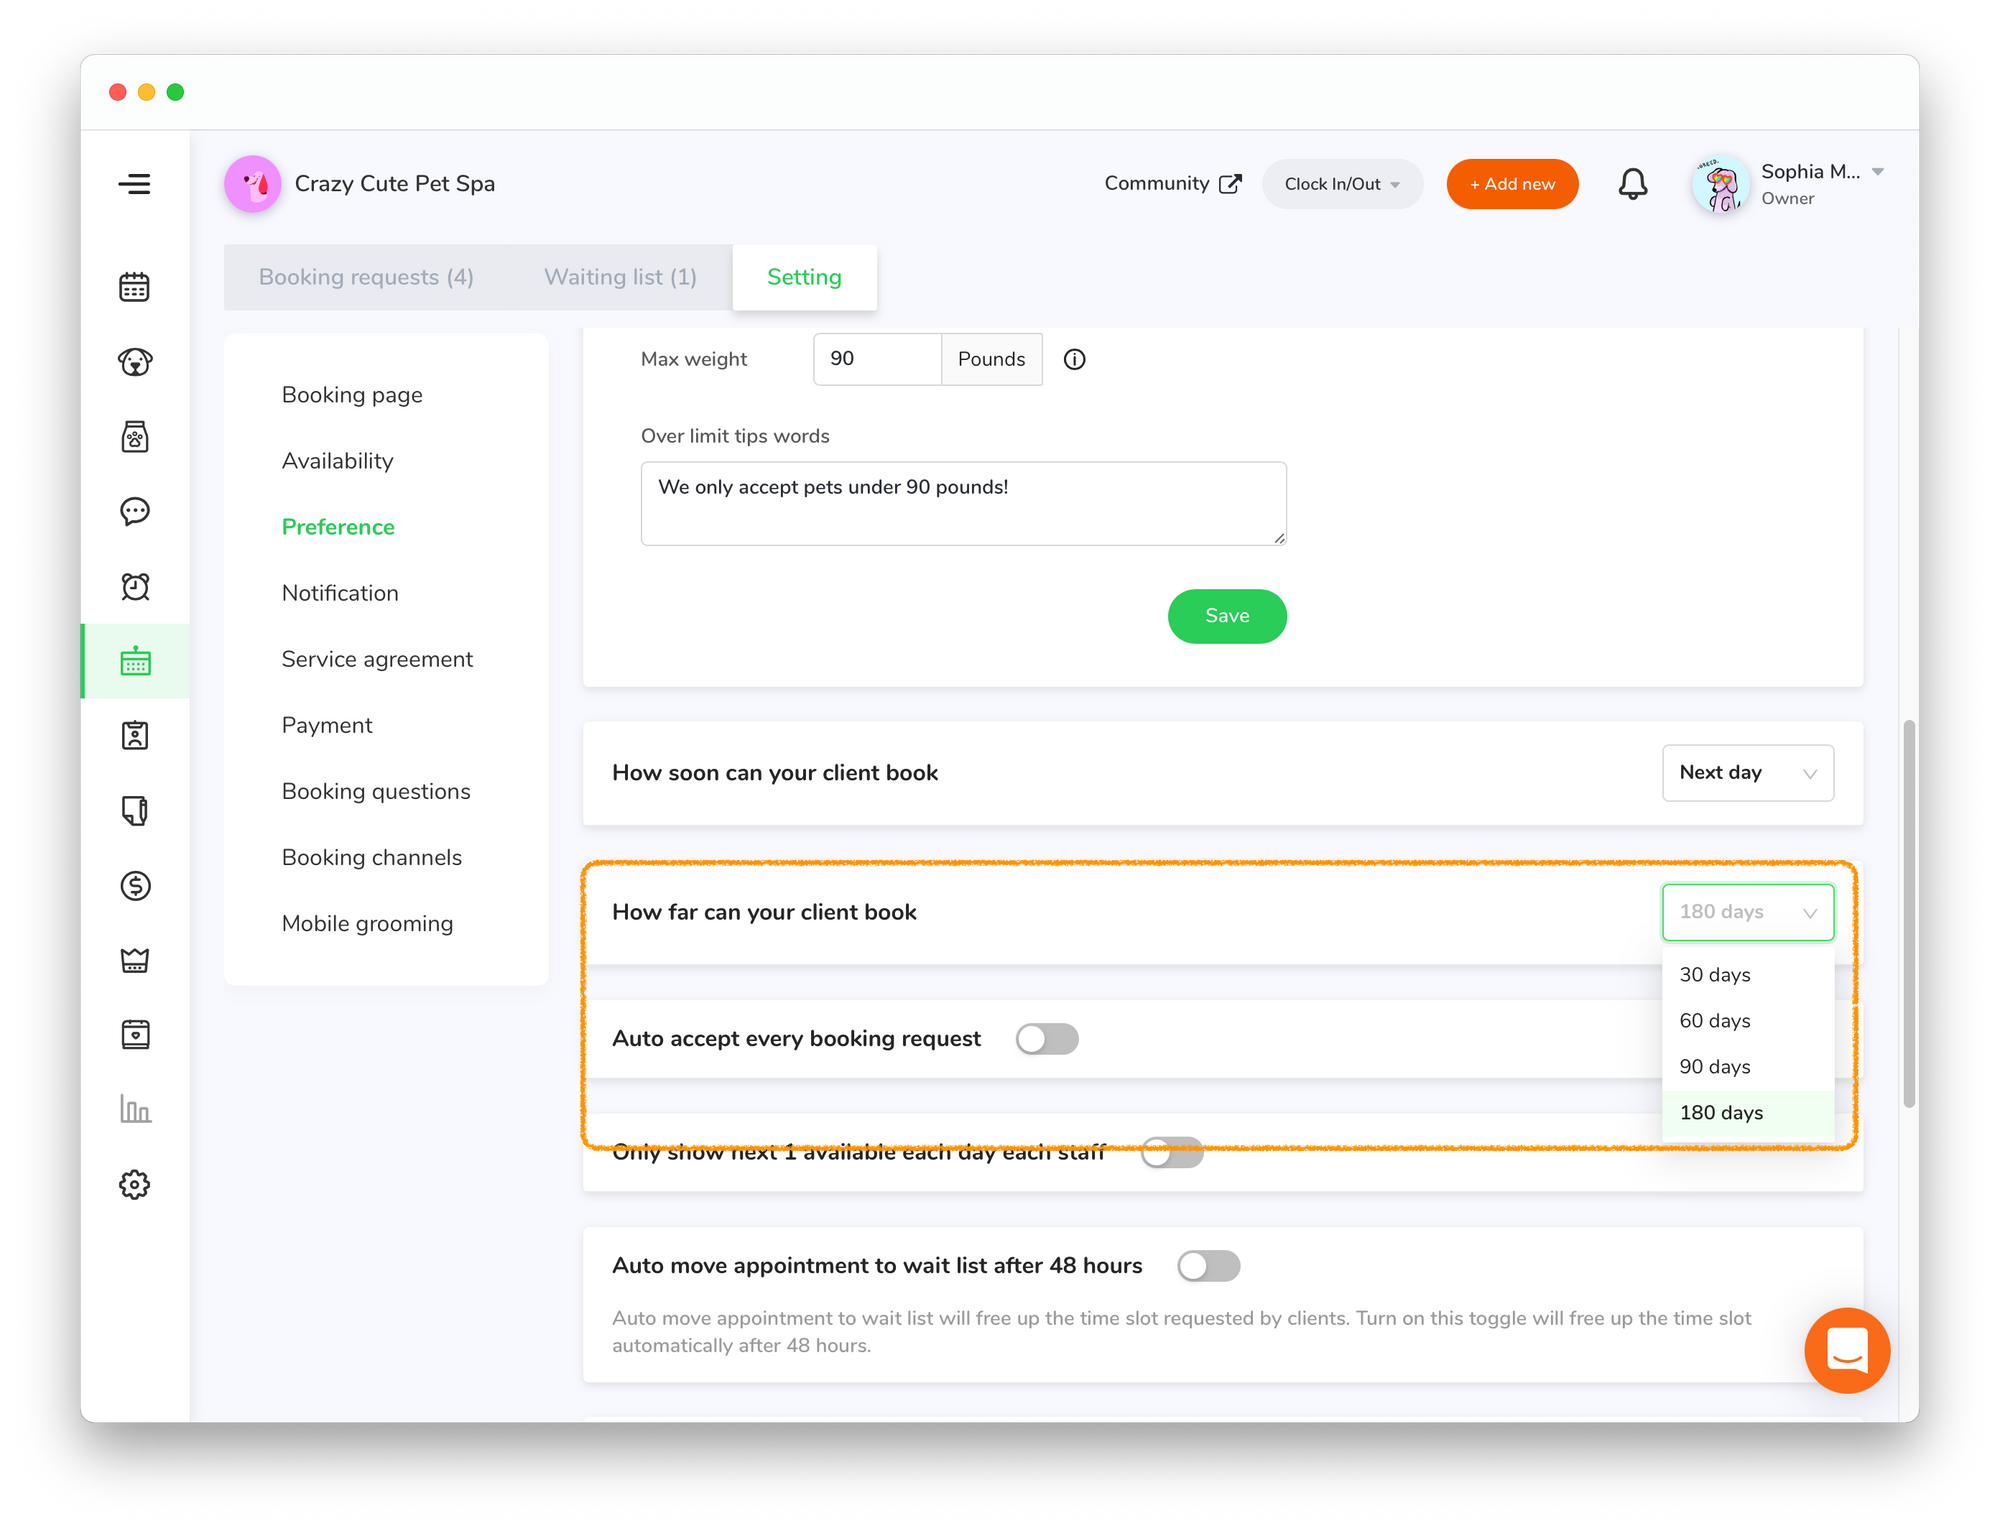Switch to Waiting list (1) tab
This screenshot has width=2000, height=1529.
tap(620, 277)
